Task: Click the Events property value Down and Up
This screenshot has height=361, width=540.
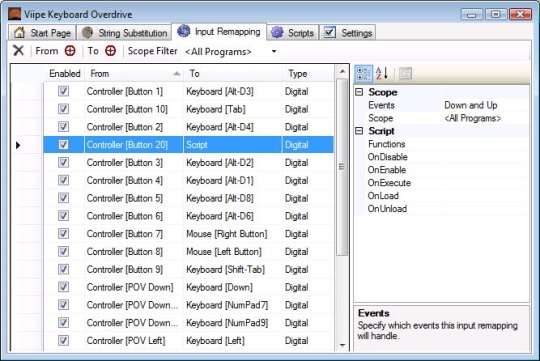Action: [471, 105]
